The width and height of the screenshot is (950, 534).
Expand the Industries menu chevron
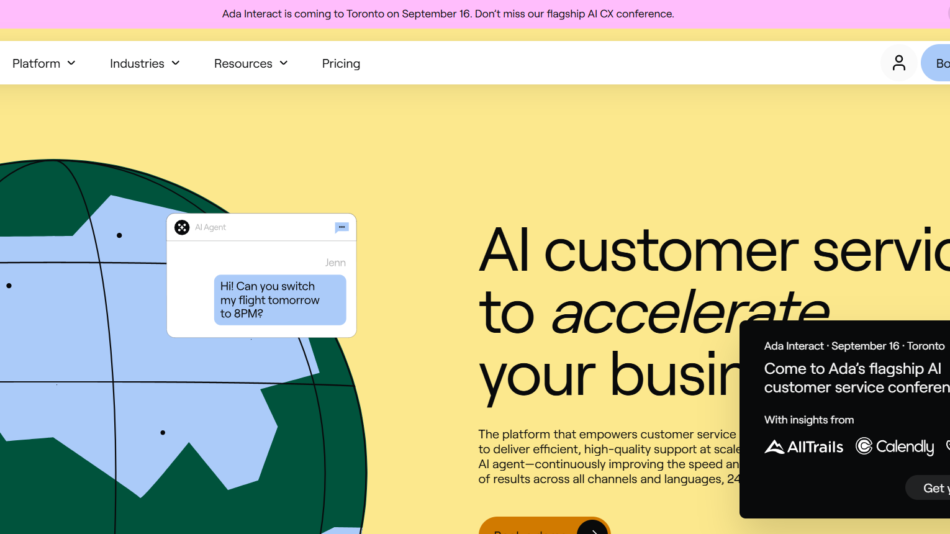point(176,63)
